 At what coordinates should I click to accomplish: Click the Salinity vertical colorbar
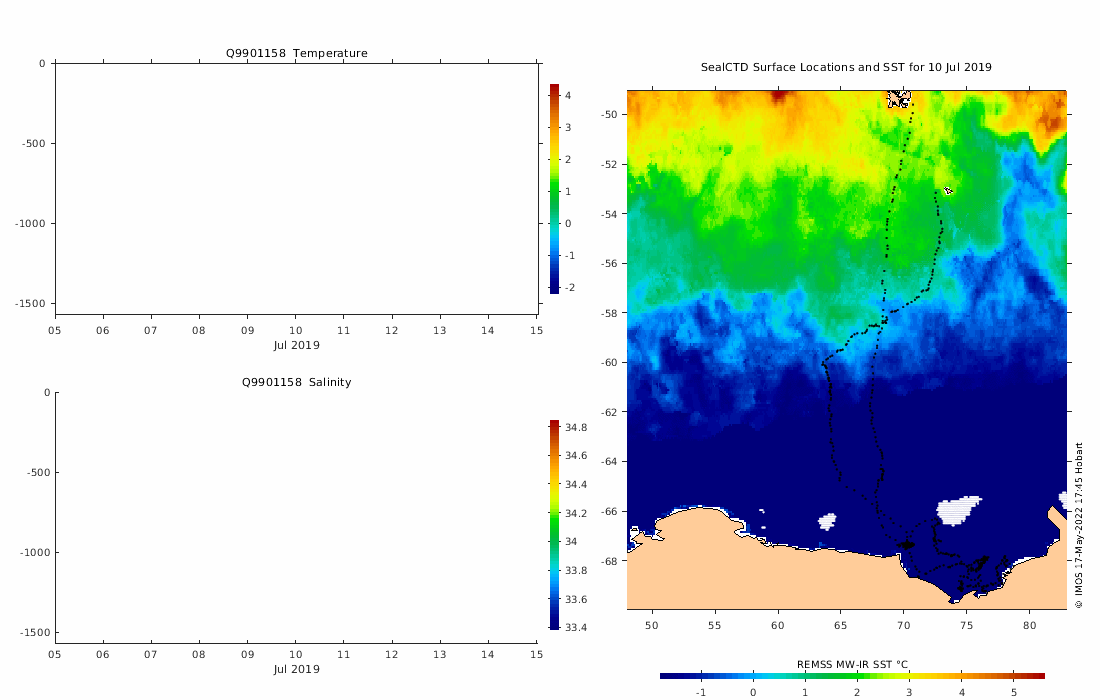(554, 525)
